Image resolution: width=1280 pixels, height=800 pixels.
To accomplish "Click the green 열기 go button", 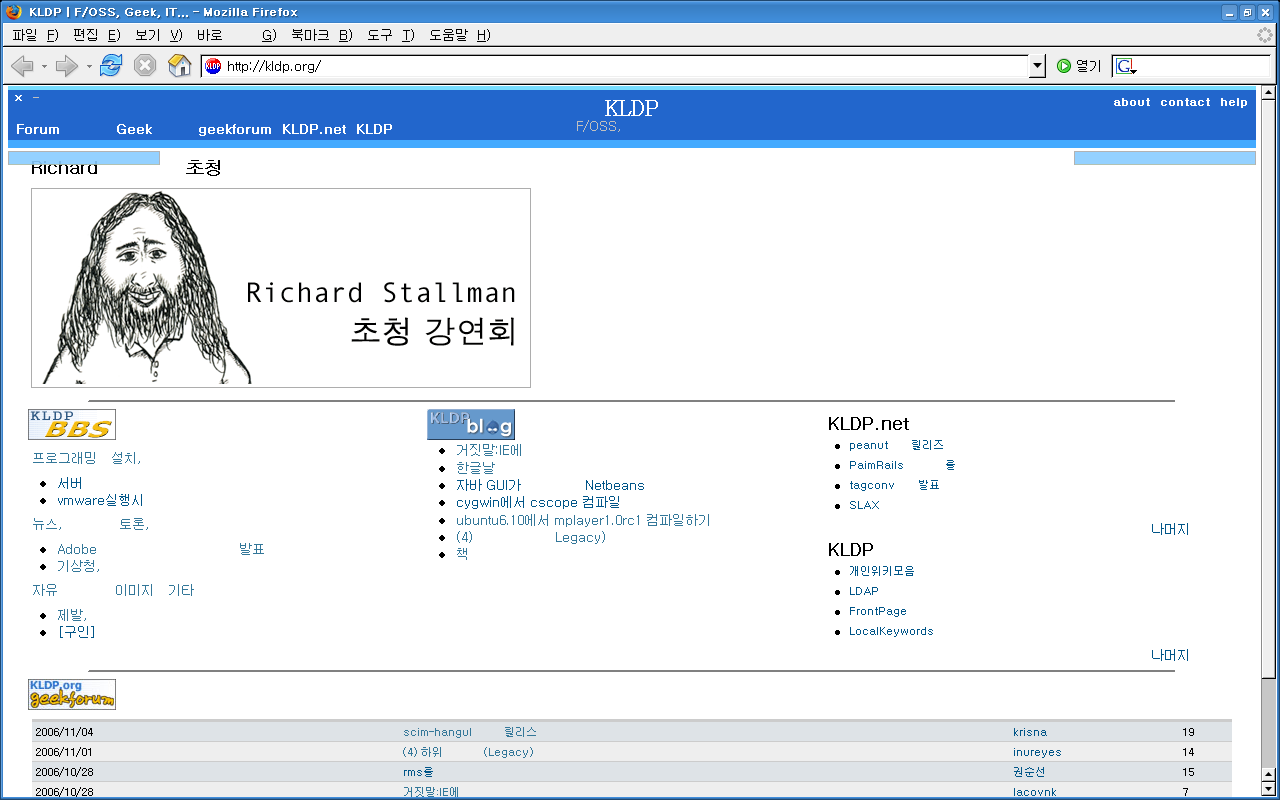I will click(x=1079, y=66).
